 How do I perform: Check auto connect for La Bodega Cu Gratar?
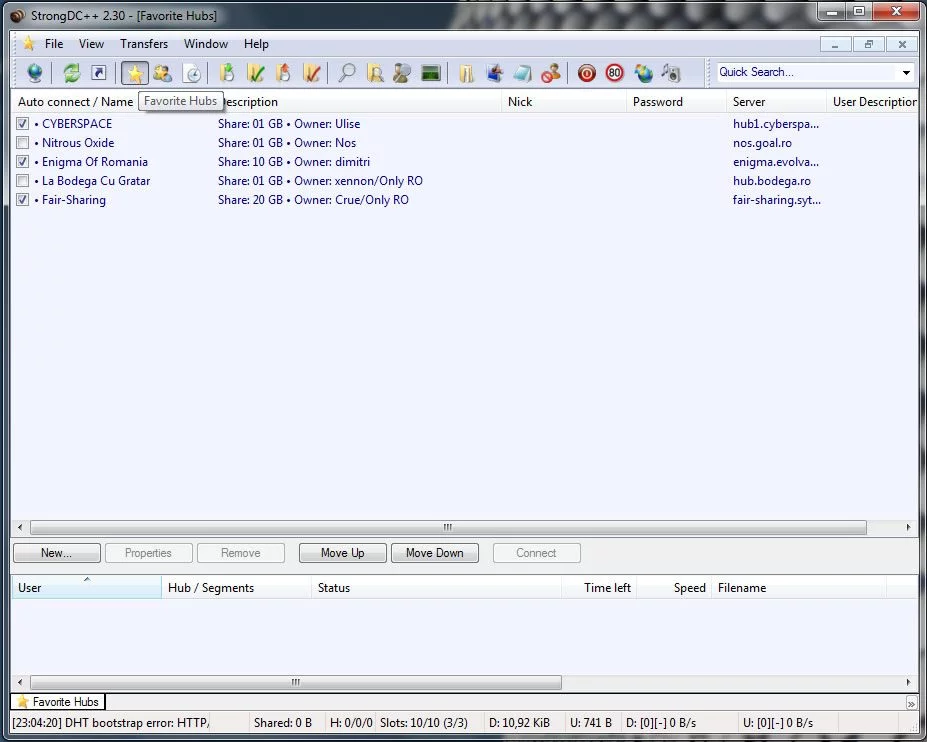(22, 180)
